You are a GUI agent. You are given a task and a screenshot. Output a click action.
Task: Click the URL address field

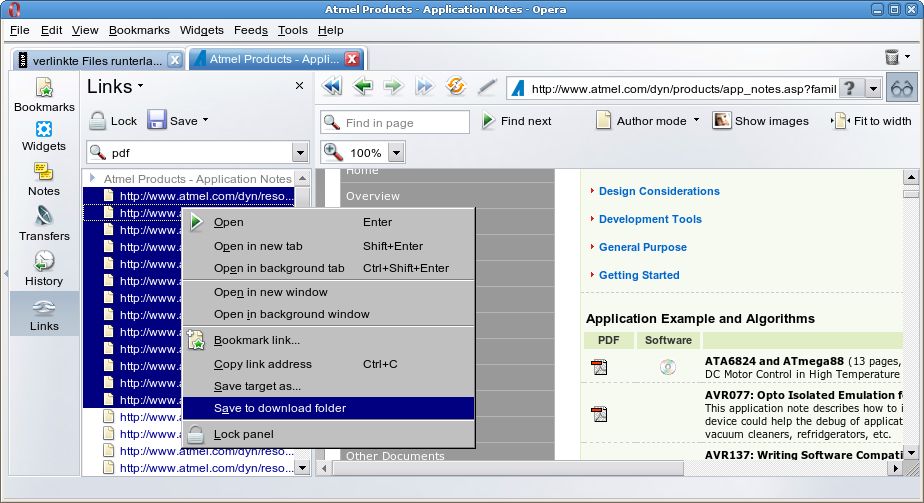coord(684,89)
